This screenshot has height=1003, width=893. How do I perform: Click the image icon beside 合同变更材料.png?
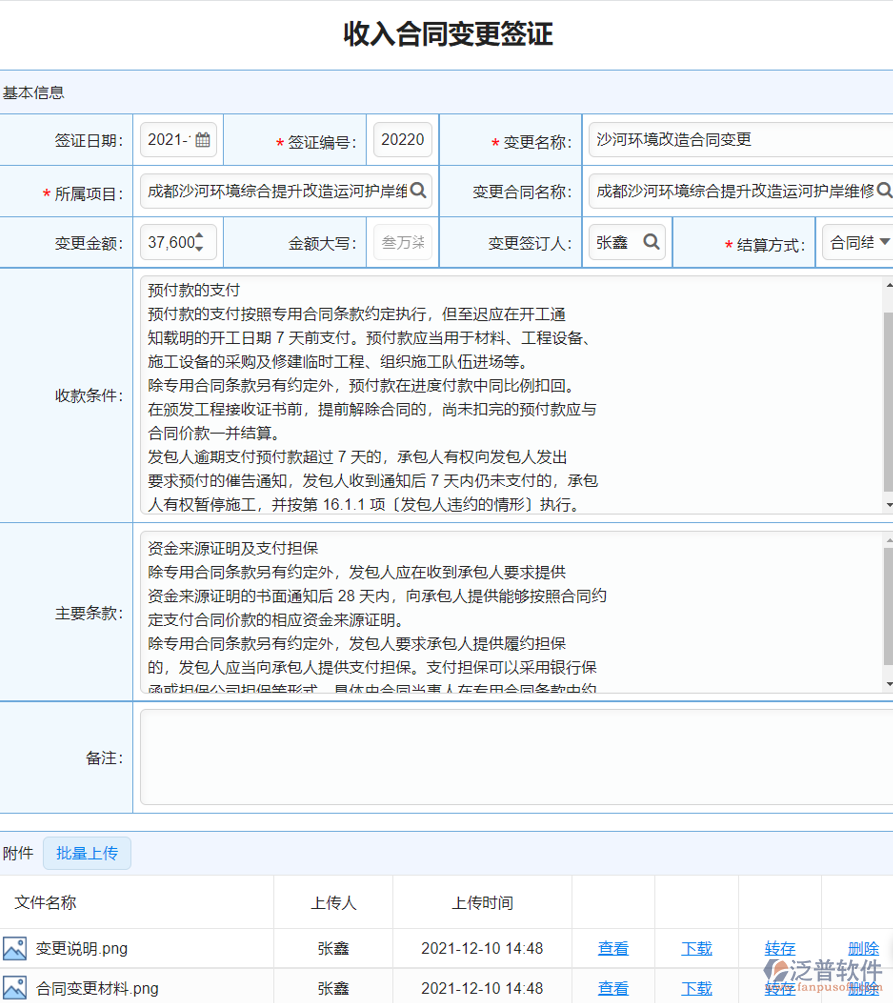click(16, 989)
